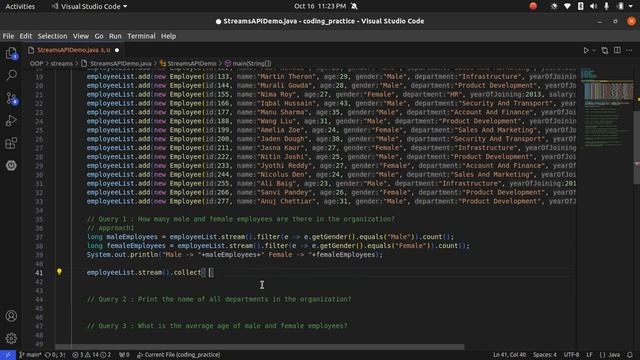Click the battery icon in system tray
Screen dimensions: 640x360
pos(620,6)
